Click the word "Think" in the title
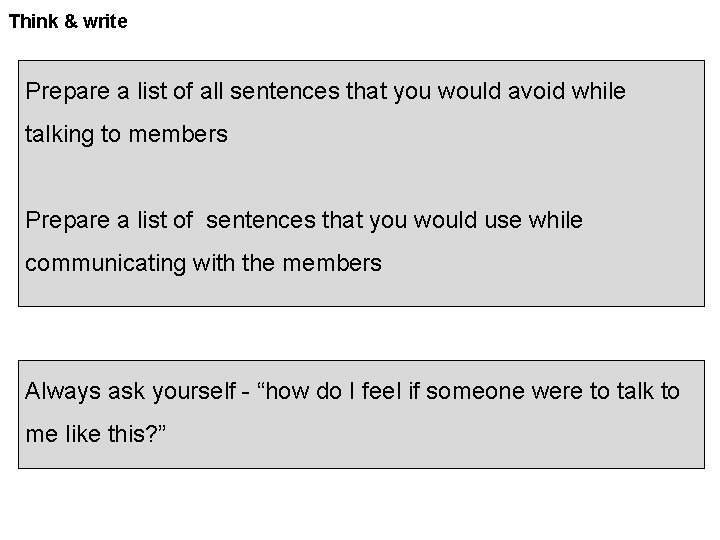 (x=34, y=20)
